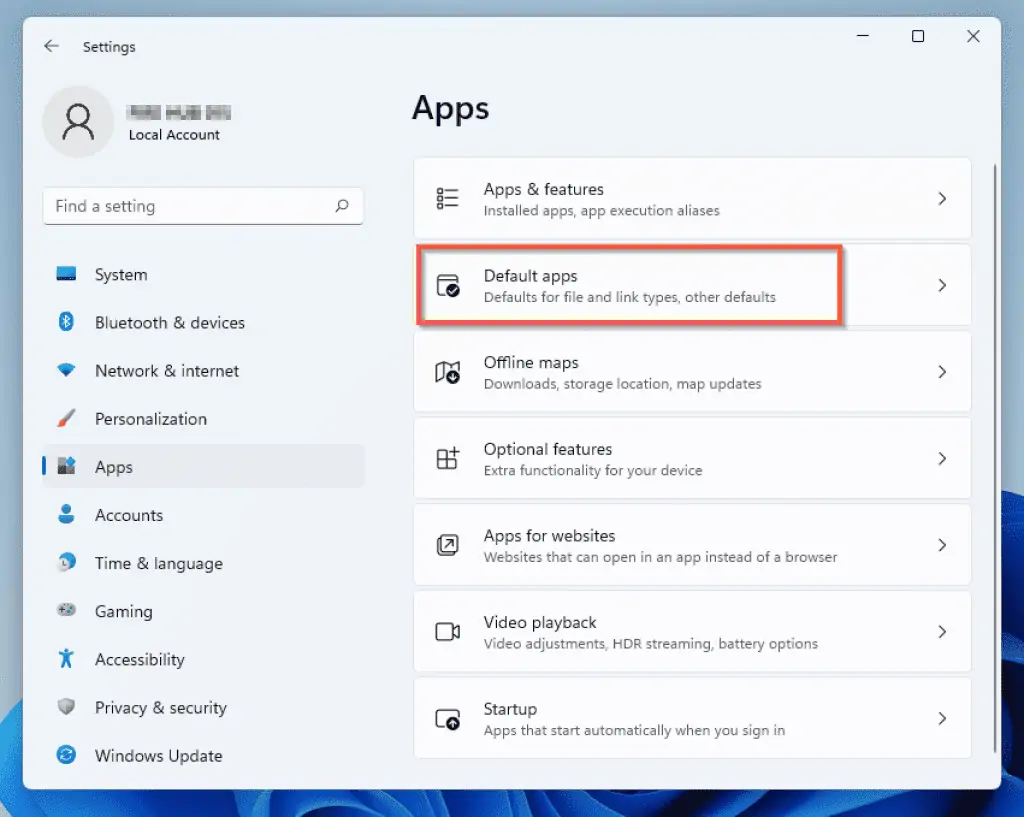Viewport: 1024px width, 817px height.
Task: Click the user profile avatar icon
Action: point(78,121)
